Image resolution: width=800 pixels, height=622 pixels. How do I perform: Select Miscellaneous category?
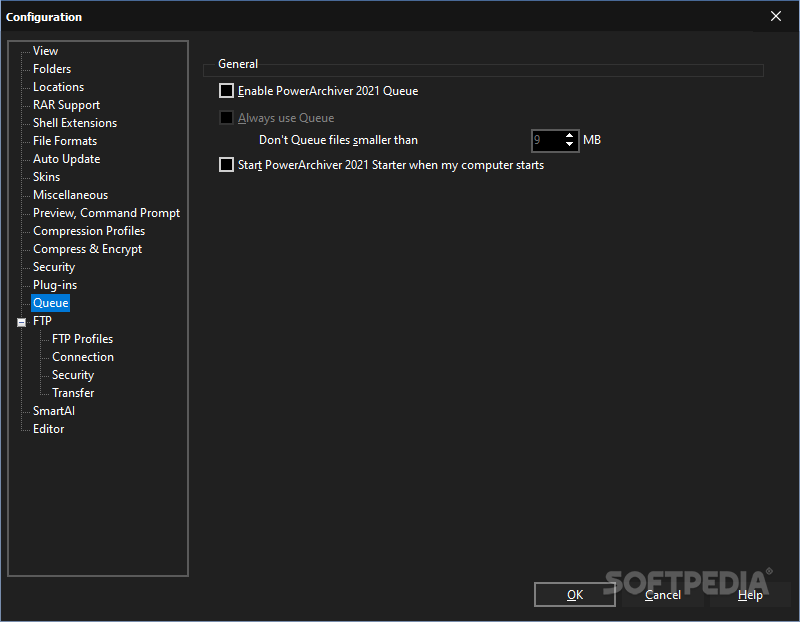tap(70, 195)
